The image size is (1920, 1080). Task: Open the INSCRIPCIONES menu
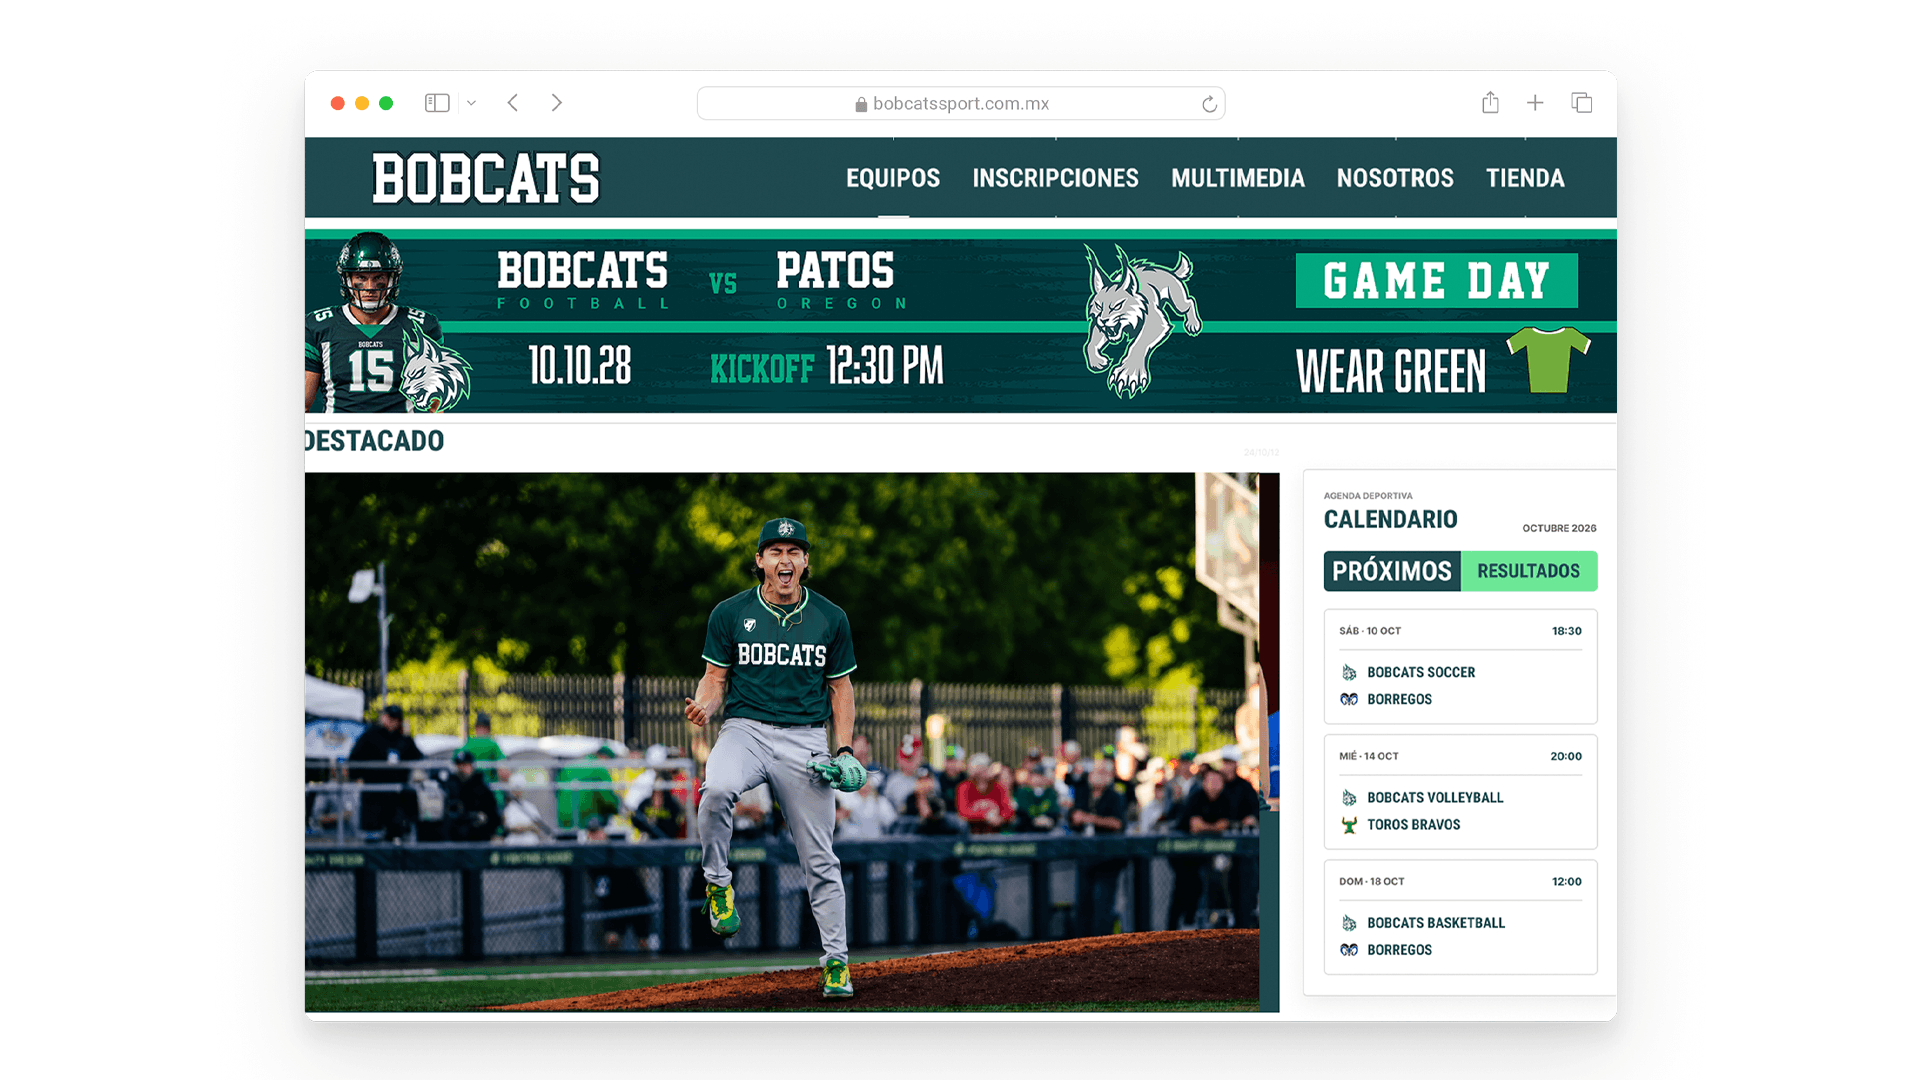click(x=1055, y=178)
